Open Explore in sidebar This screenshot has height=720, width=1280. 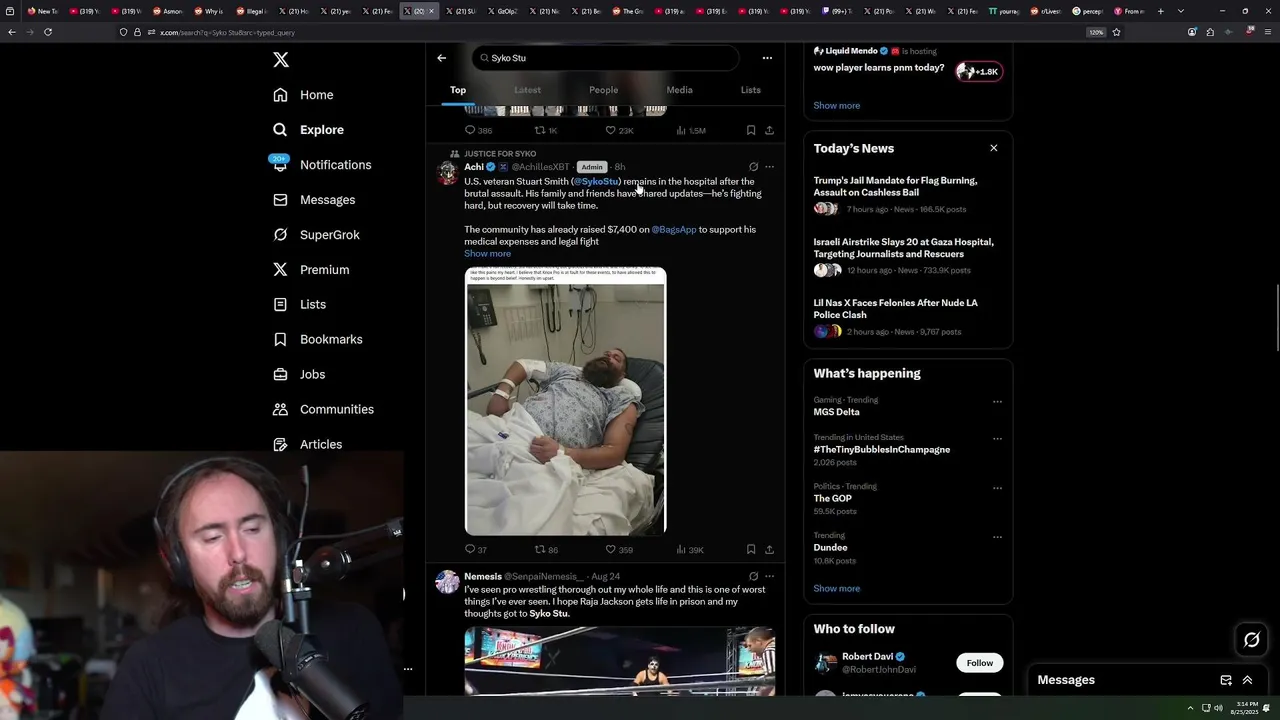[x=308, y=130]
